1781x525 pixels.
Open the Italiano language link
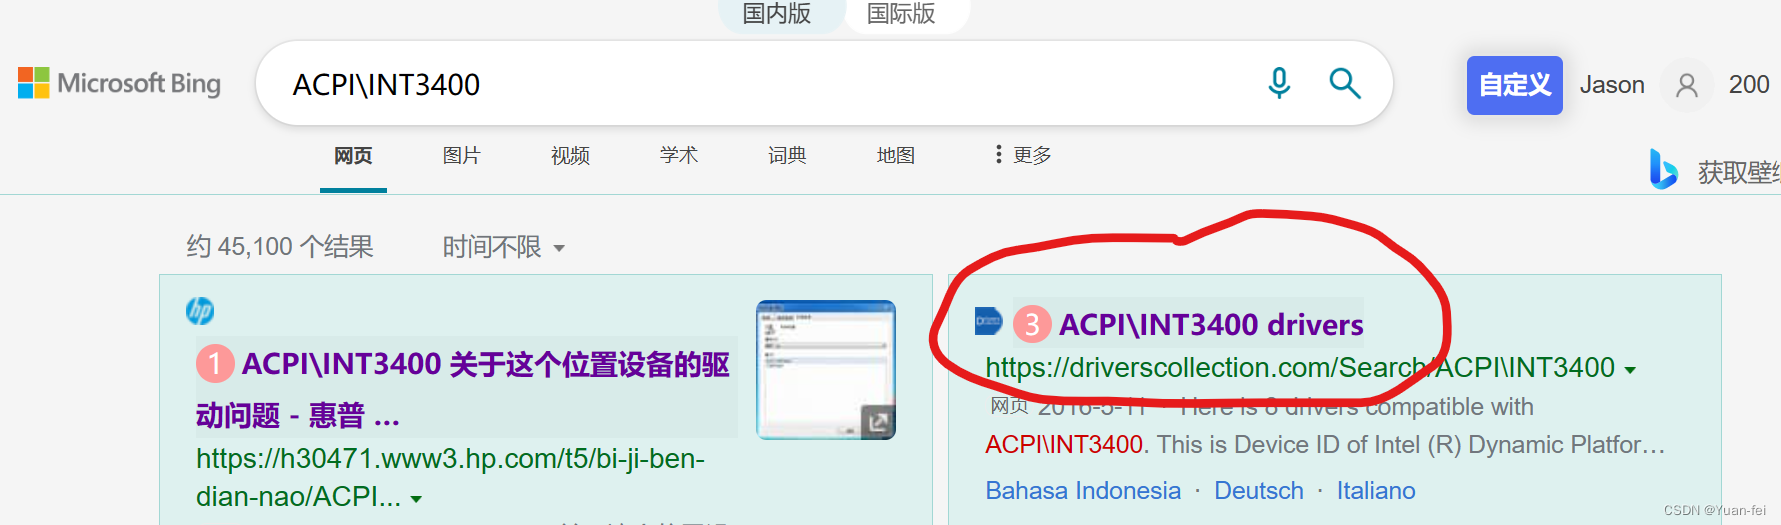coord(1376,491)
